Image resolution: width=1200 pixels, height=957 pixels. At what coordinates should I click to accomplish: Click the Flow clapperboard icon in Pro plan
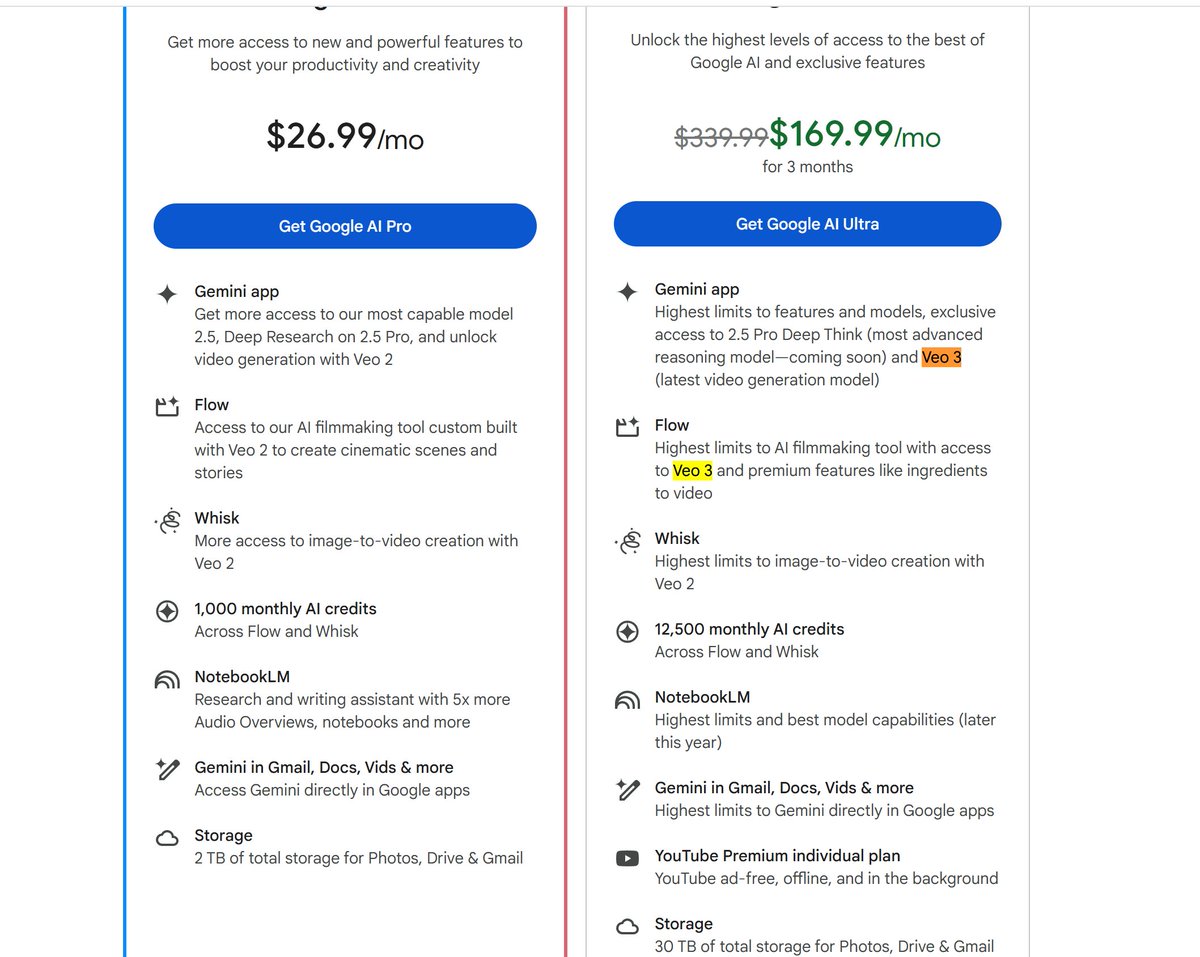167,406
